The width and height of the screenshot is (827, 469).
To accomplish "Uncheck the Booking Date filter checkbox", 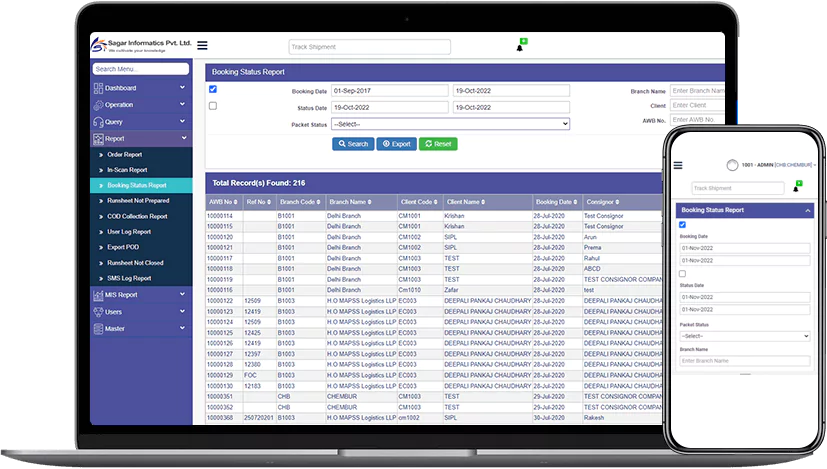I will (x=213, y=89).
